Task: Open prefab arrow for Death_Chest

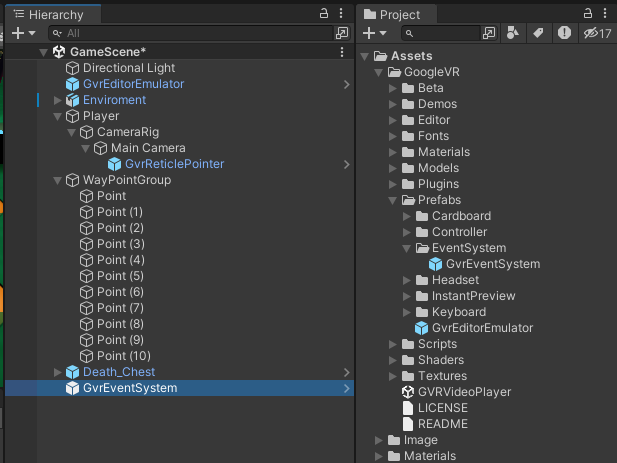Action: 346,372
